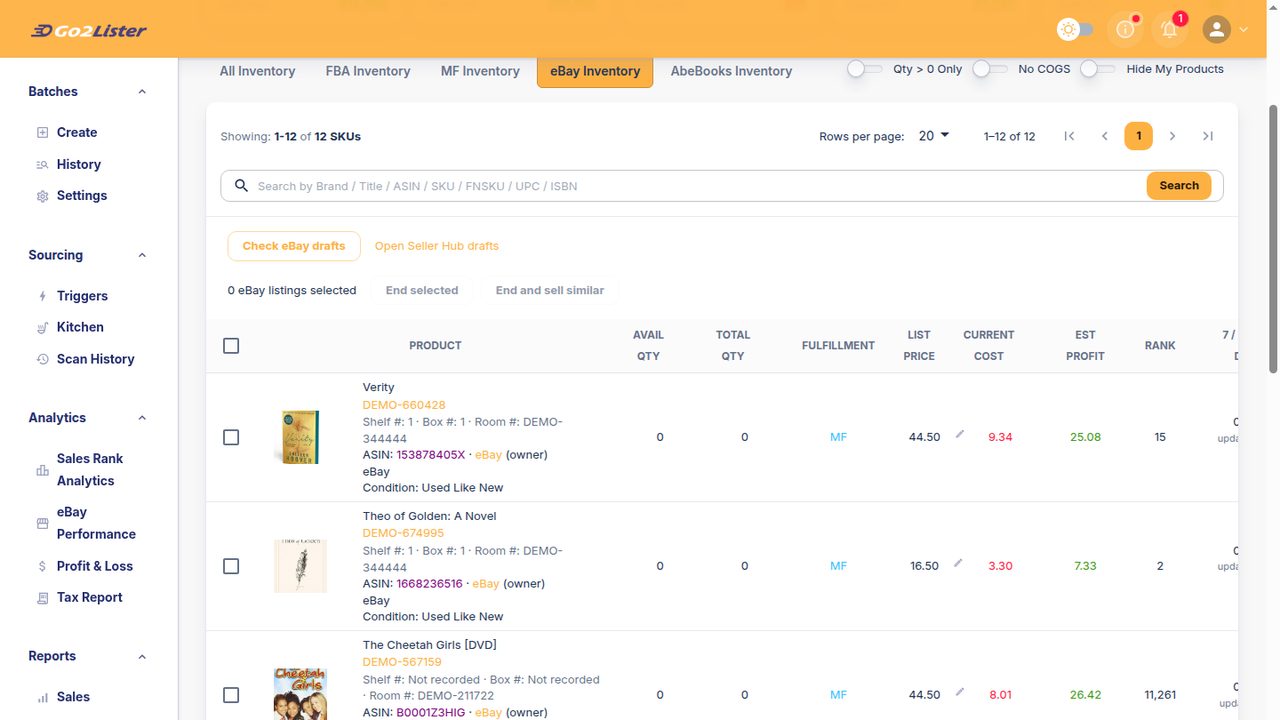Click the eBay Performance icon
The height and width of the screenshot is (720, 1280).
click(42, 523)
